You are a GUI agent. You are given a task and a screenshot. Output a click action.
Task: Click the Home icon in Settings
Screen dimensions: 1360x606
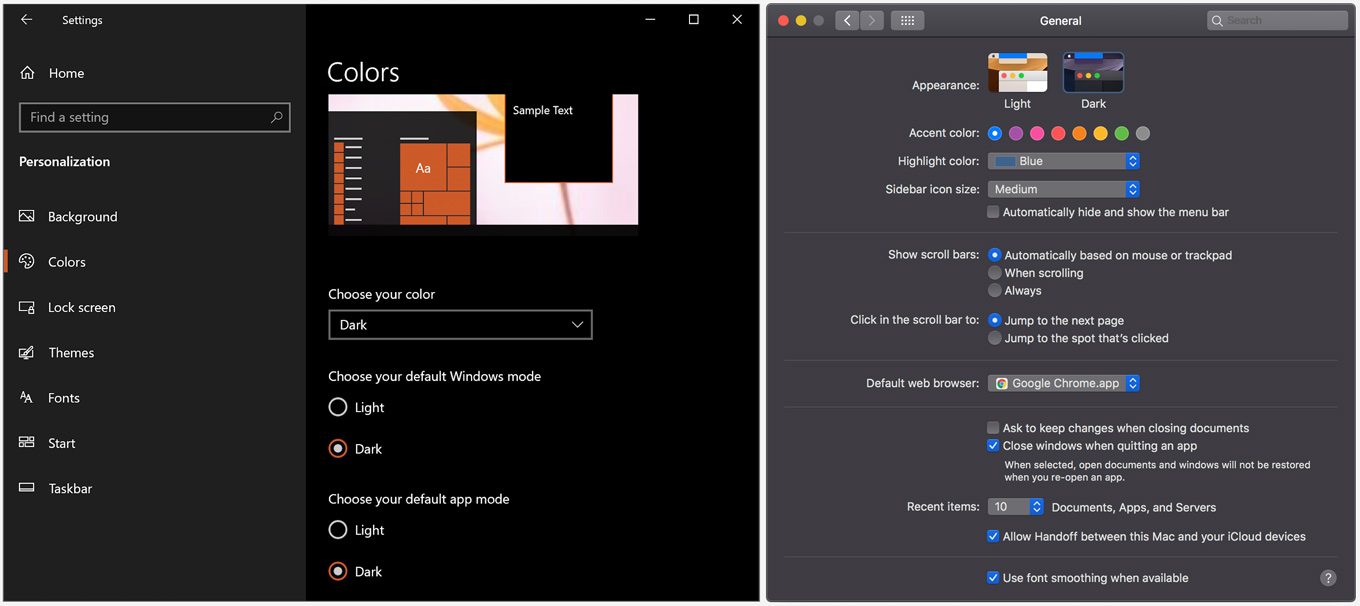(24, 72)
